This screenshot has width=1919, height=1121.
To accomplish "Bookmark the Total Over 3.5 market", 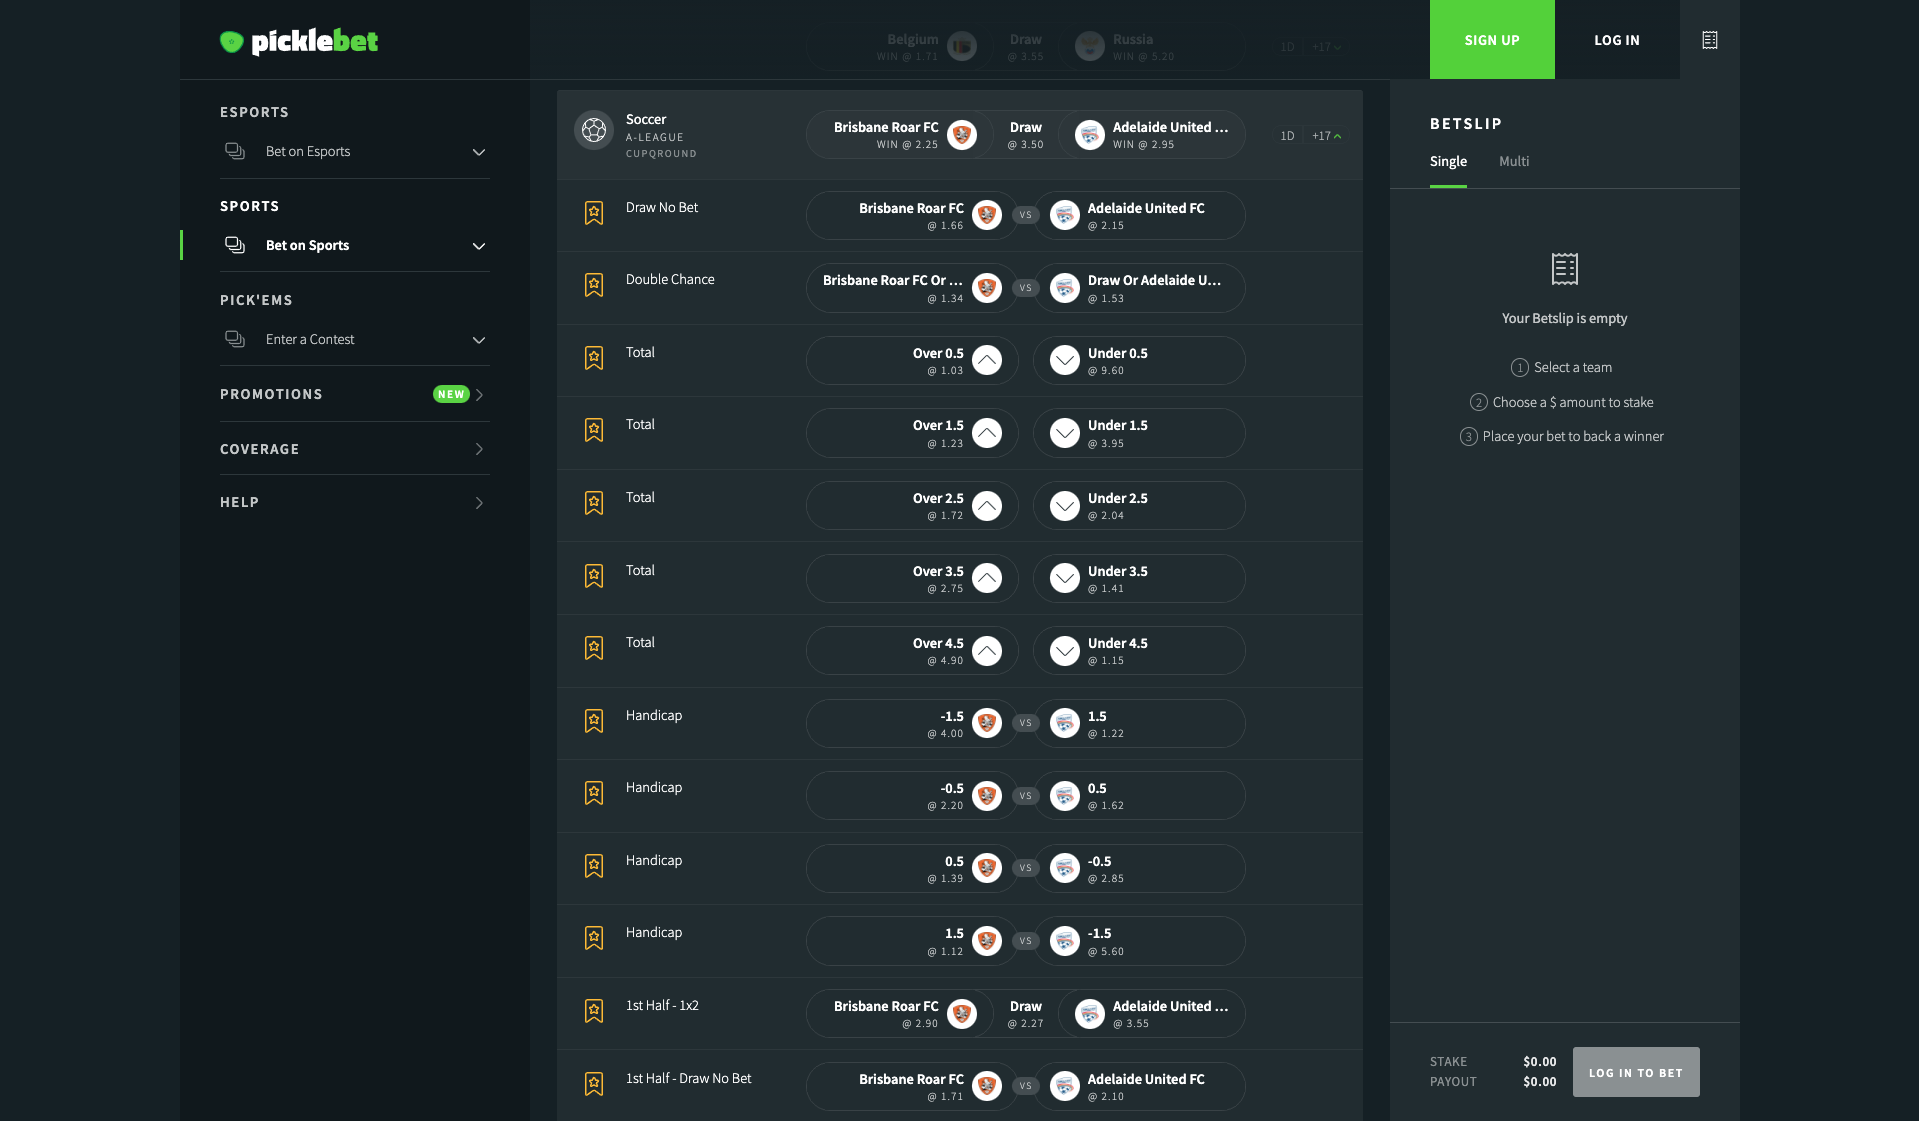I will pos(594,576).
